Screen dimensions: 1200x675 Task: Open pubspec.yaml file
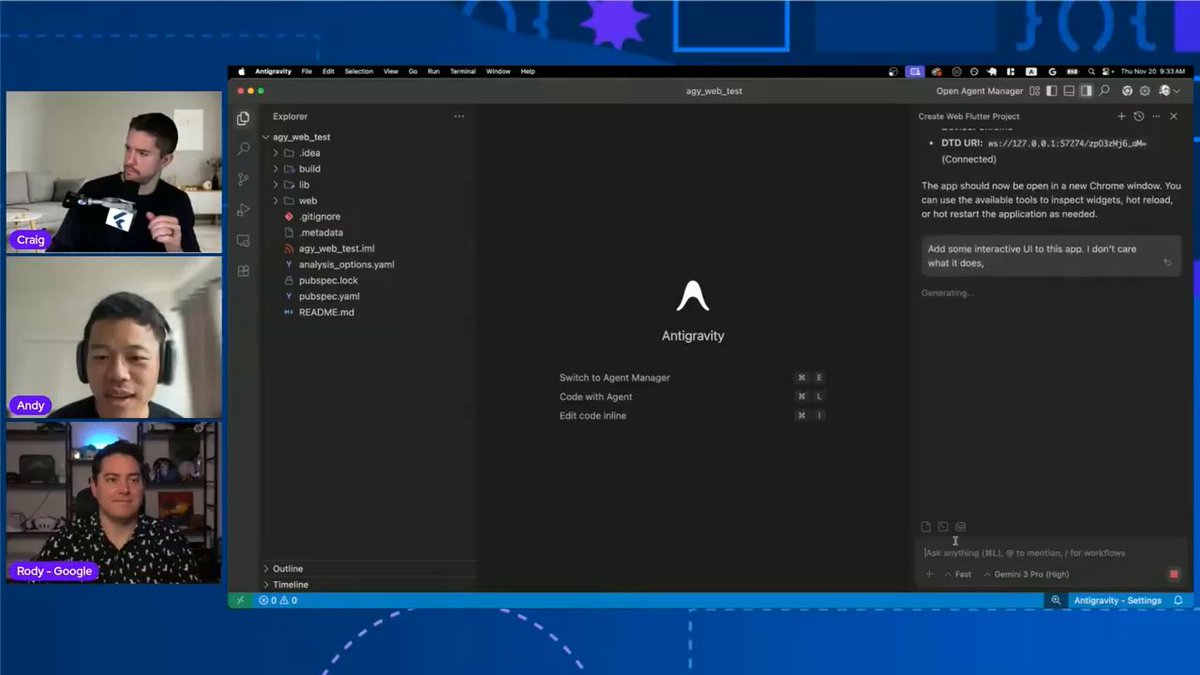pyautogui.click(x=329, y=297)
